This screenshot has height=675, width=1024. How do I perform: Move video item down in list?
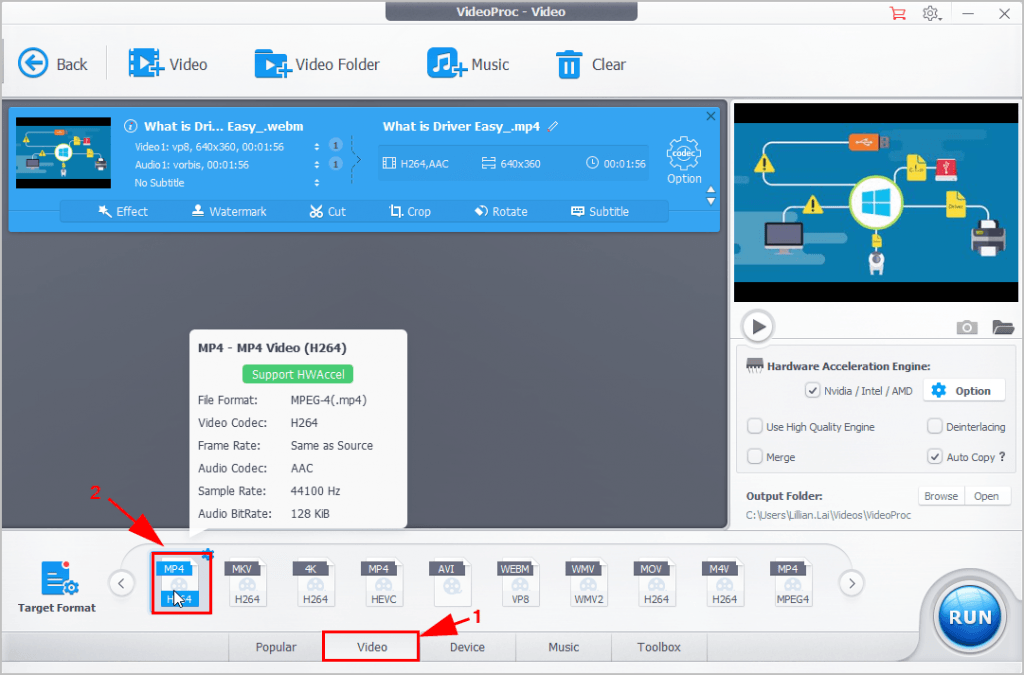point(711,202)
